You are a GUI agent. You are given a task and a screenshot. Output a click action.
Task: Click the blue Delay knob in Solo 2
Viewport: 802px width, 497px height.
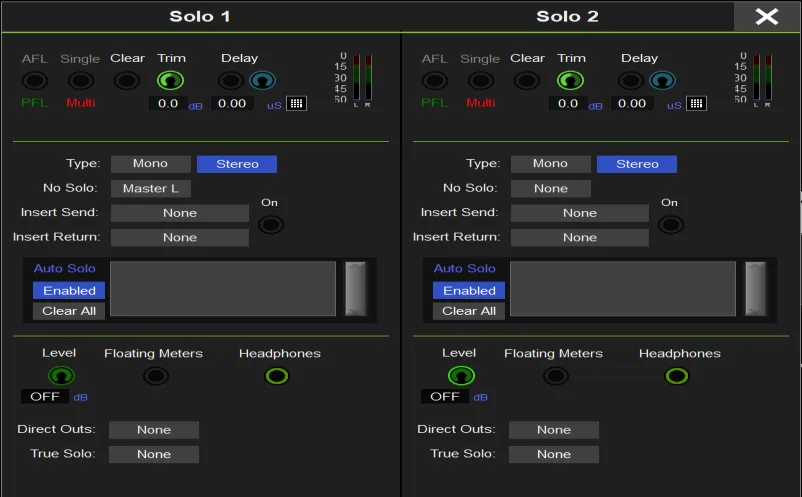click(x=662, y=80)
